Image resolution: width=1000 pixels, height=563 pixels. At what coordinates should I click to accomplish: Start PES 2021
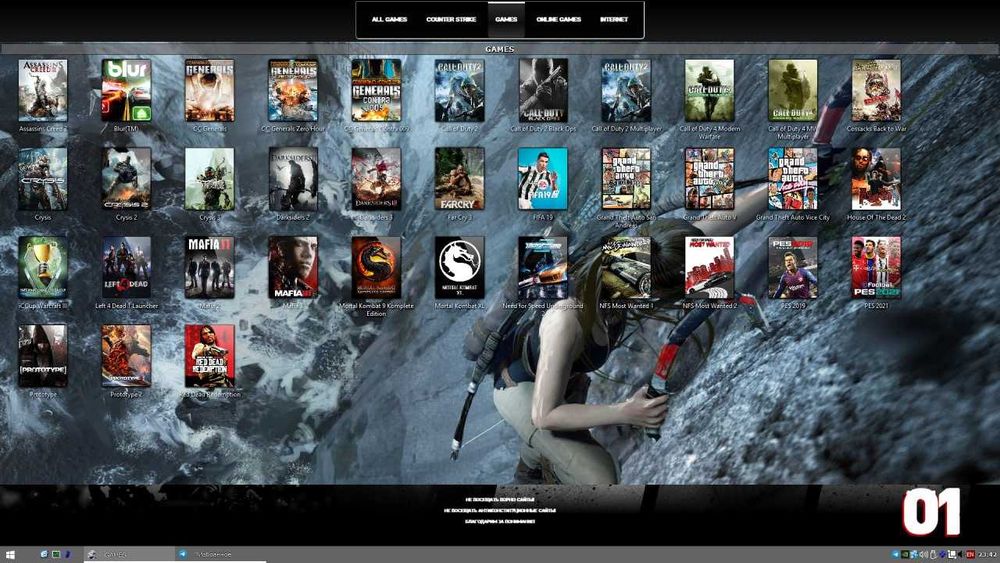click(x=876, y=268)
